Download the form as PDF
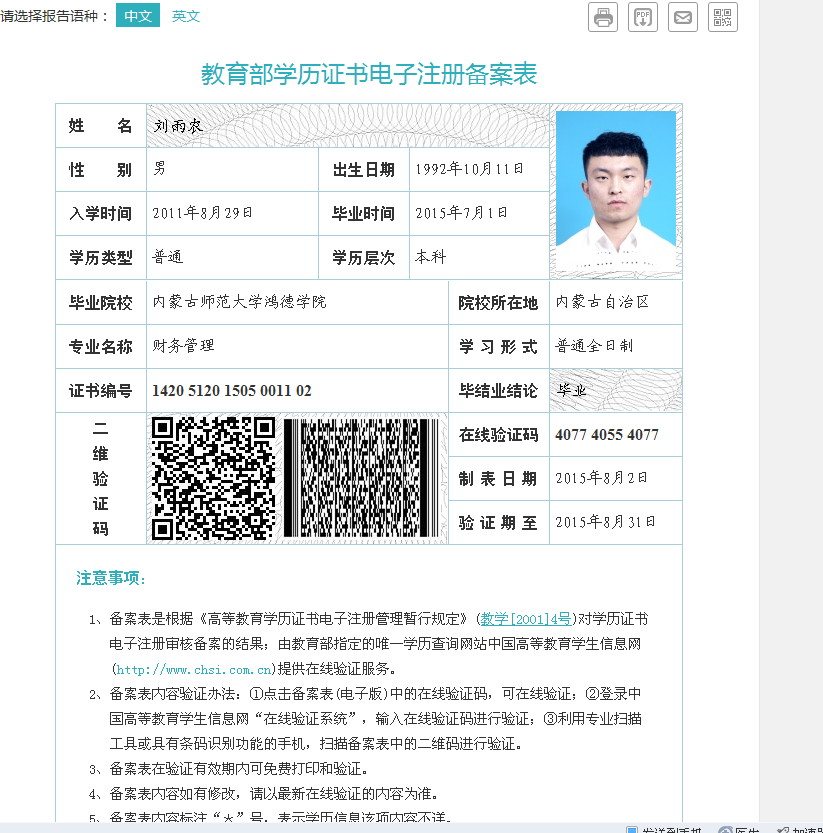This screenshot has height=833, width=823. pyautogui.click(x=643, y=17)
